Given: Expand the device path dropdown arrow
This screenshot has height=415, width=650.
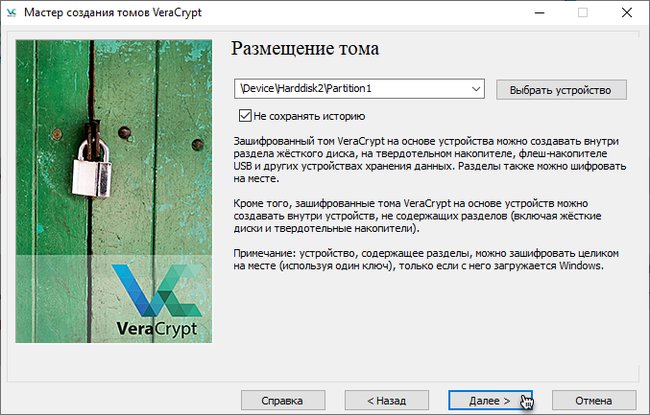Looking at the screenshot, I should click(x=476, y=89).
